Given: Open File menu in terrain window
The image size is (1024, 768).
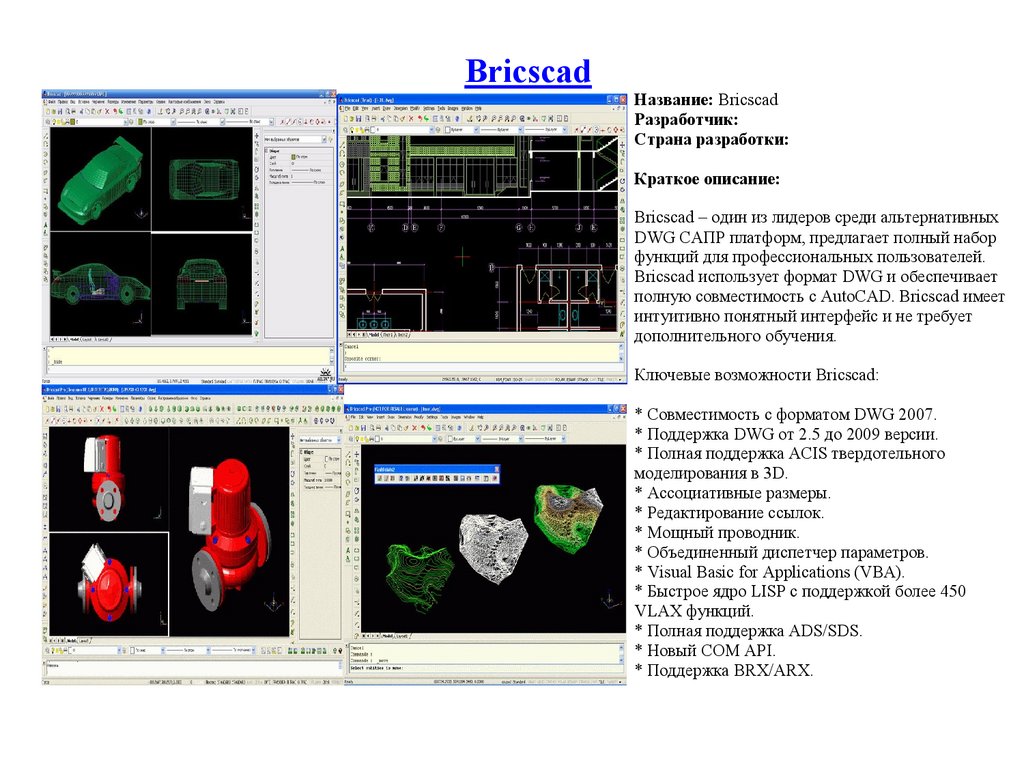Looking at the screenshot, I should 353,417.
